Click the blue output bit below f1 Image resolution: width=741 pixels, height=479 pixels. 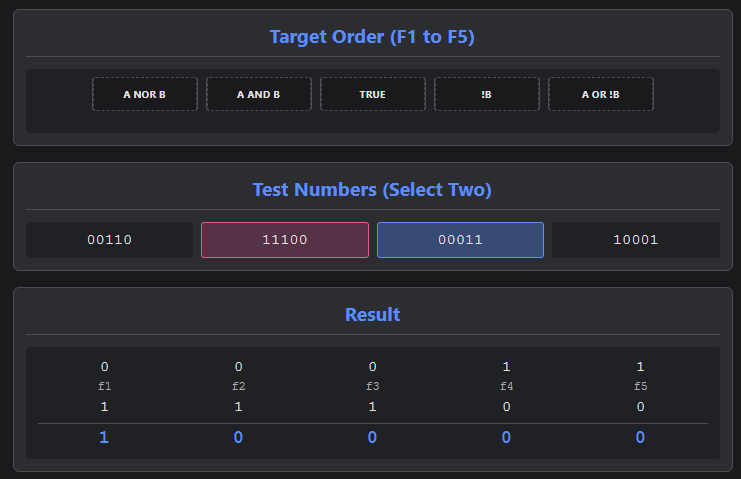pyautogui.click(x=105, y=438)
